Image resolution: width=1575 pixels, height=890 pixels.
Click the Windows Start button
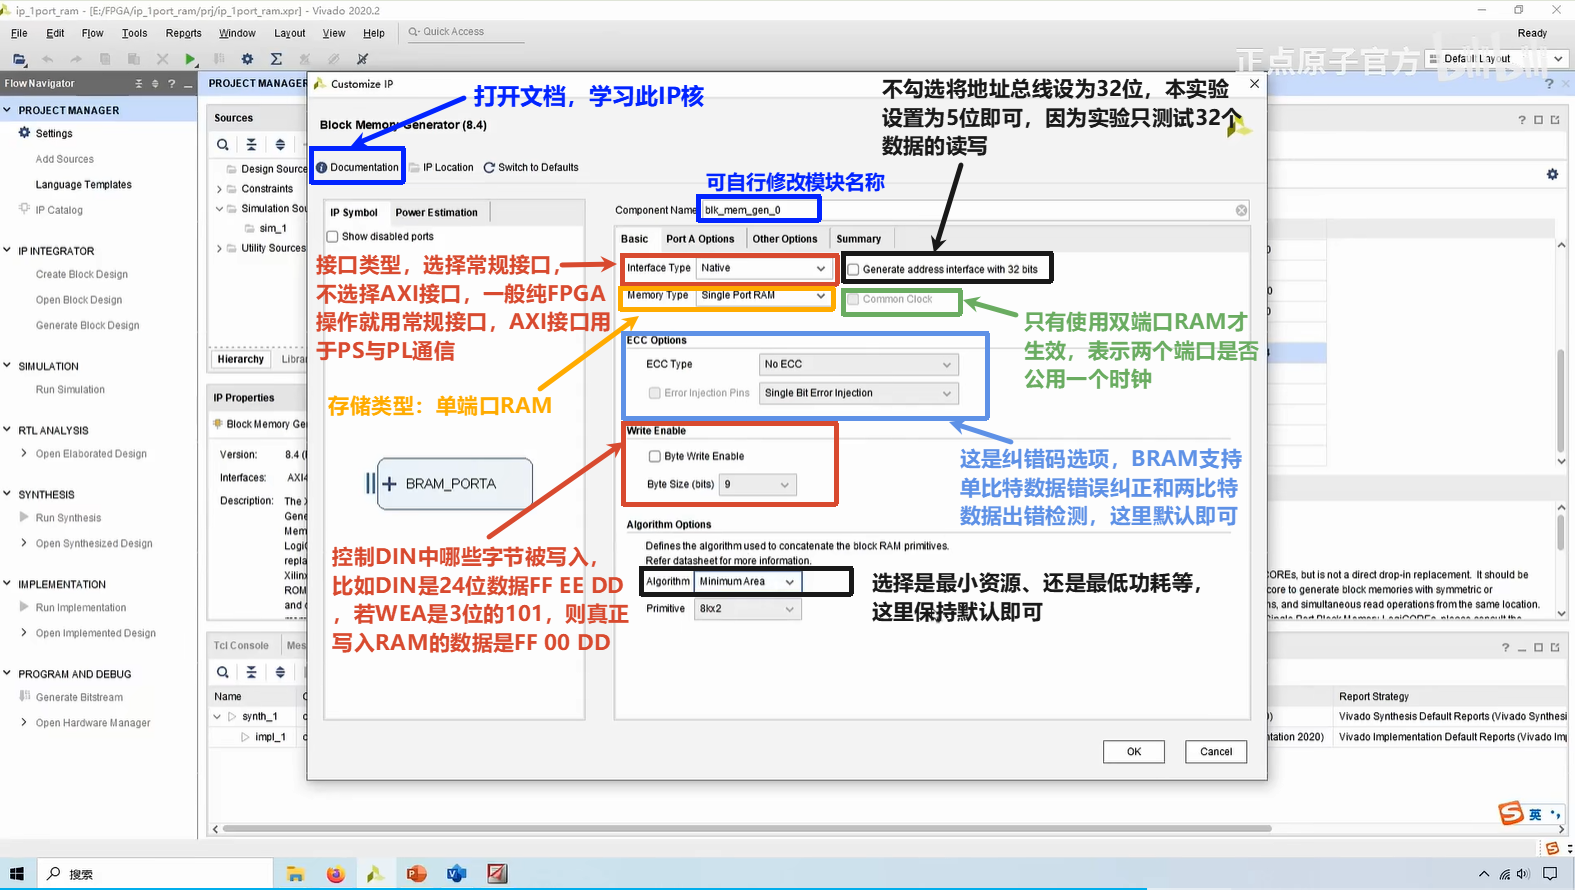[16, 874]
